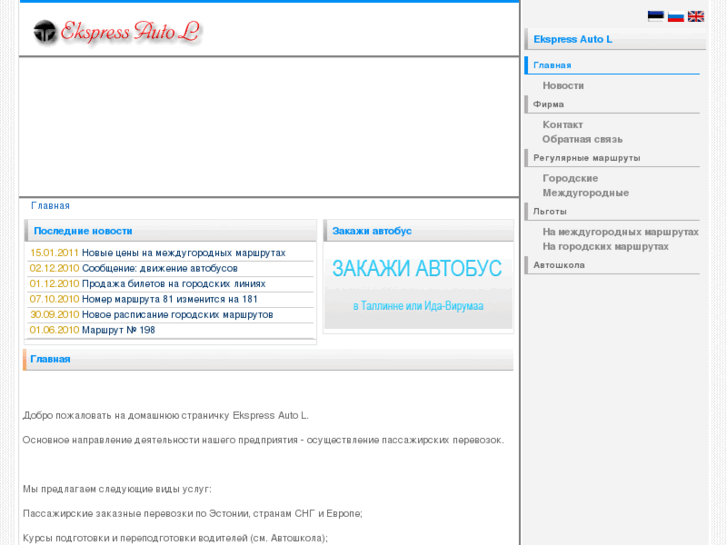
Task: Click the Главная content section heading
Action: click(x=50, y=359)
